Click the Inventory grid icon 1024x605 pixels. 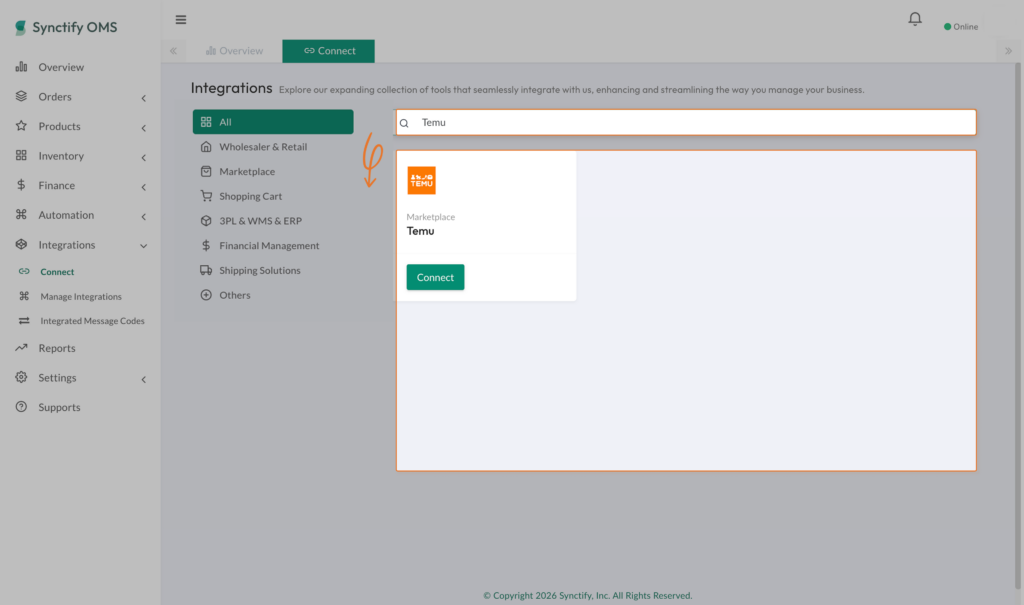(x=22, y=155)
